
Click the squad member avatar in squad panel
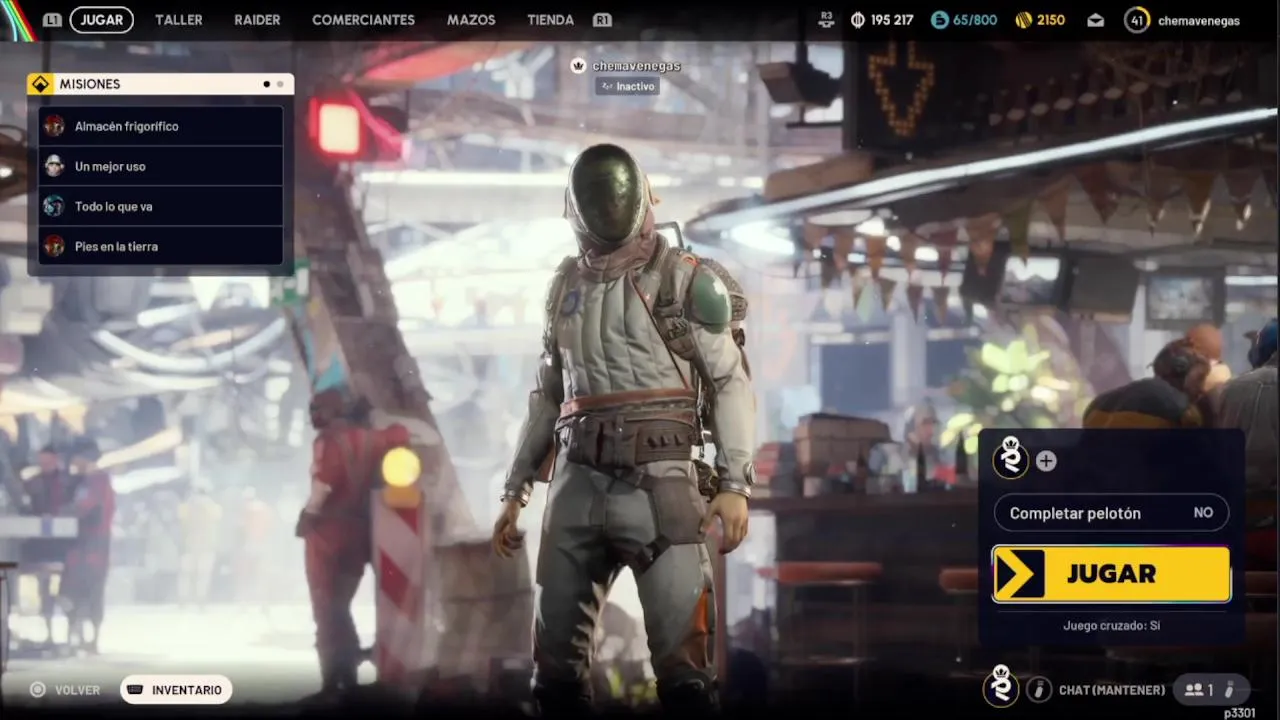[1011, 458]
